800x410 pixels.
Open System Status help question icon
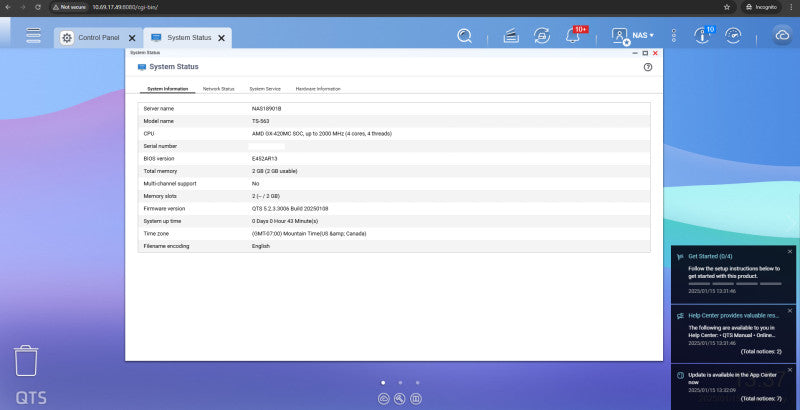coord(648,67)
